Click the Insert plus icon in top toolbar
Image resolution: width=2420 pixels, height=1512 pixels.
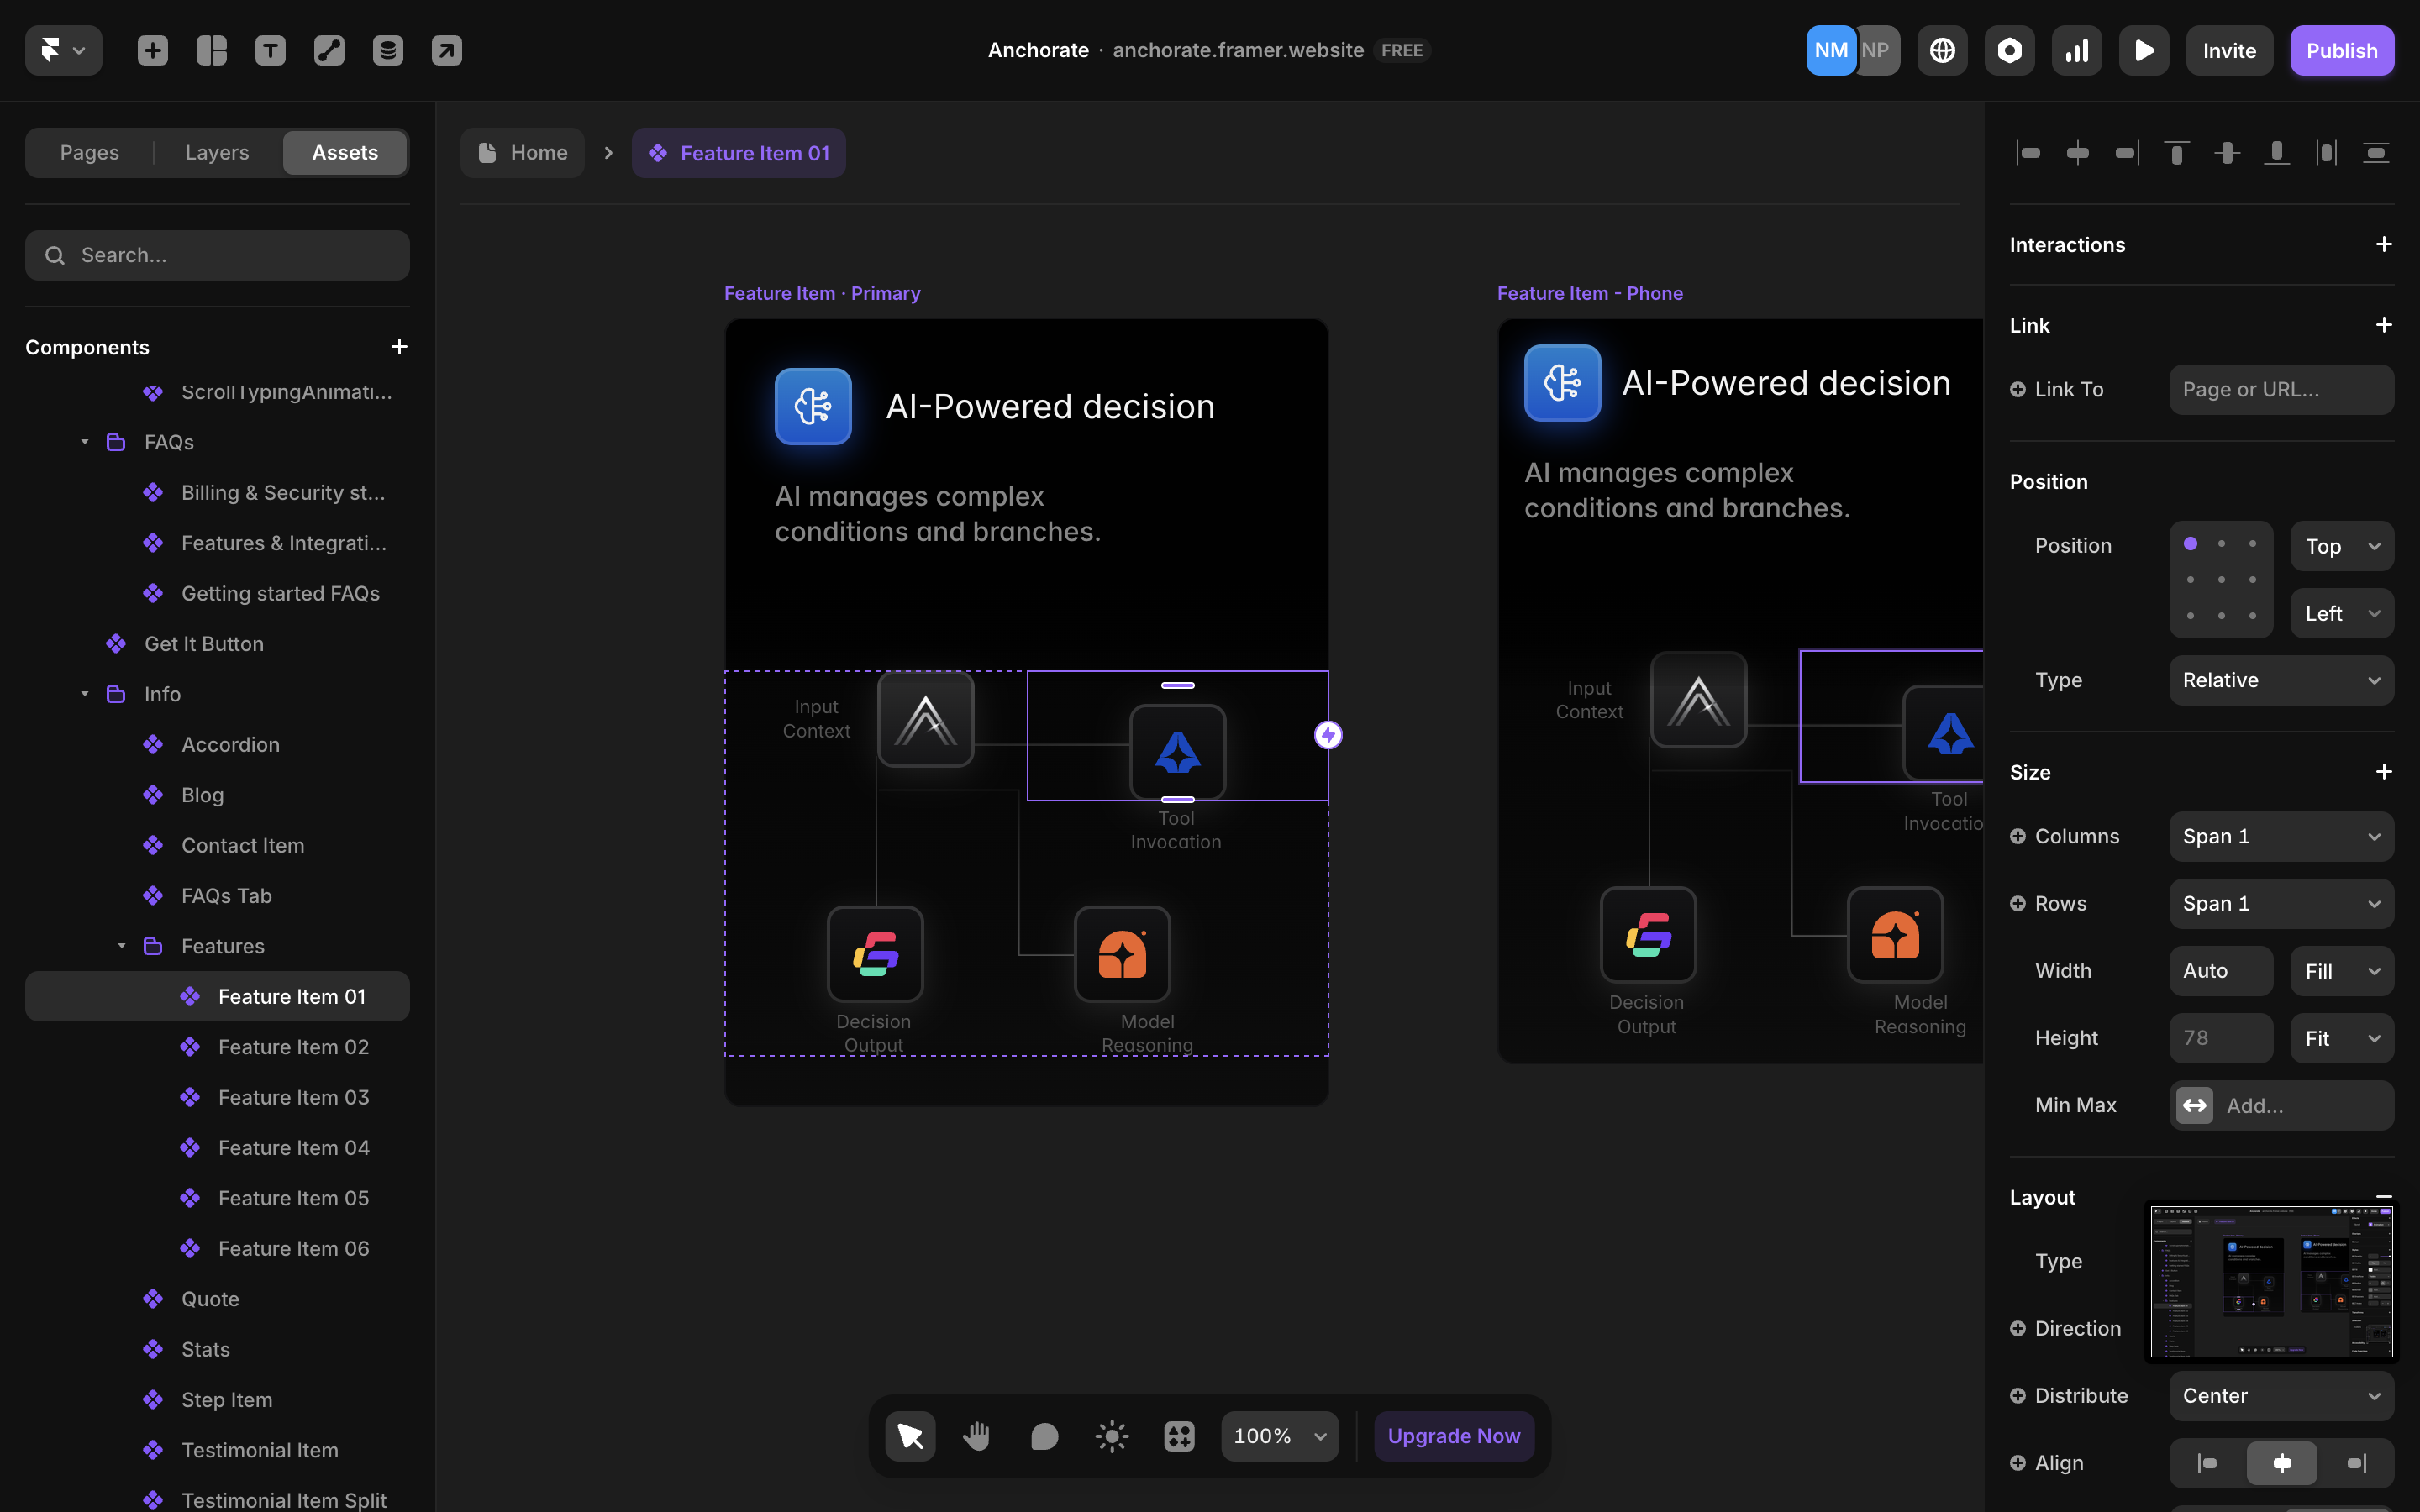tap(153, 50)
